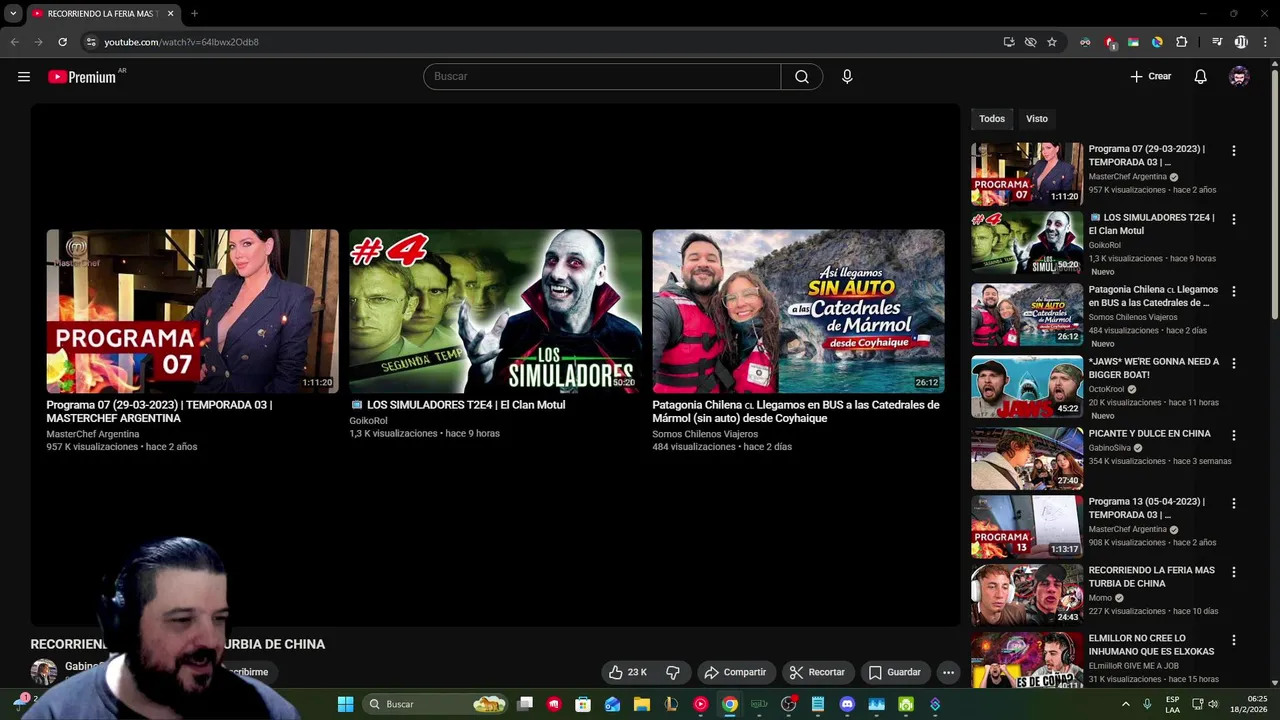1280x720 pixels.
Task: Open the volume icon in system tray
Action: [1213, 704]
